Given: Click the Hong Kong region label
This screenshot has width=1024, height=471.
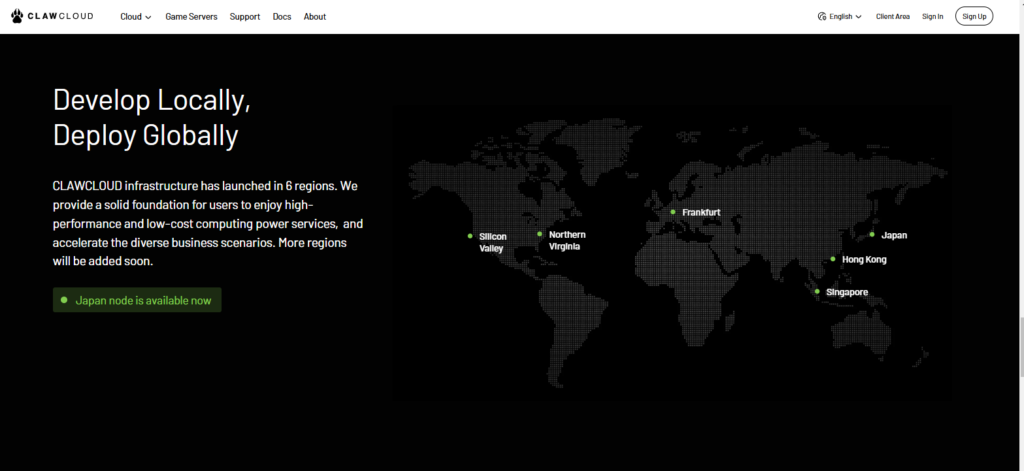Looking at the screenshot, I should pyautogui.click(x=864, y=260).
